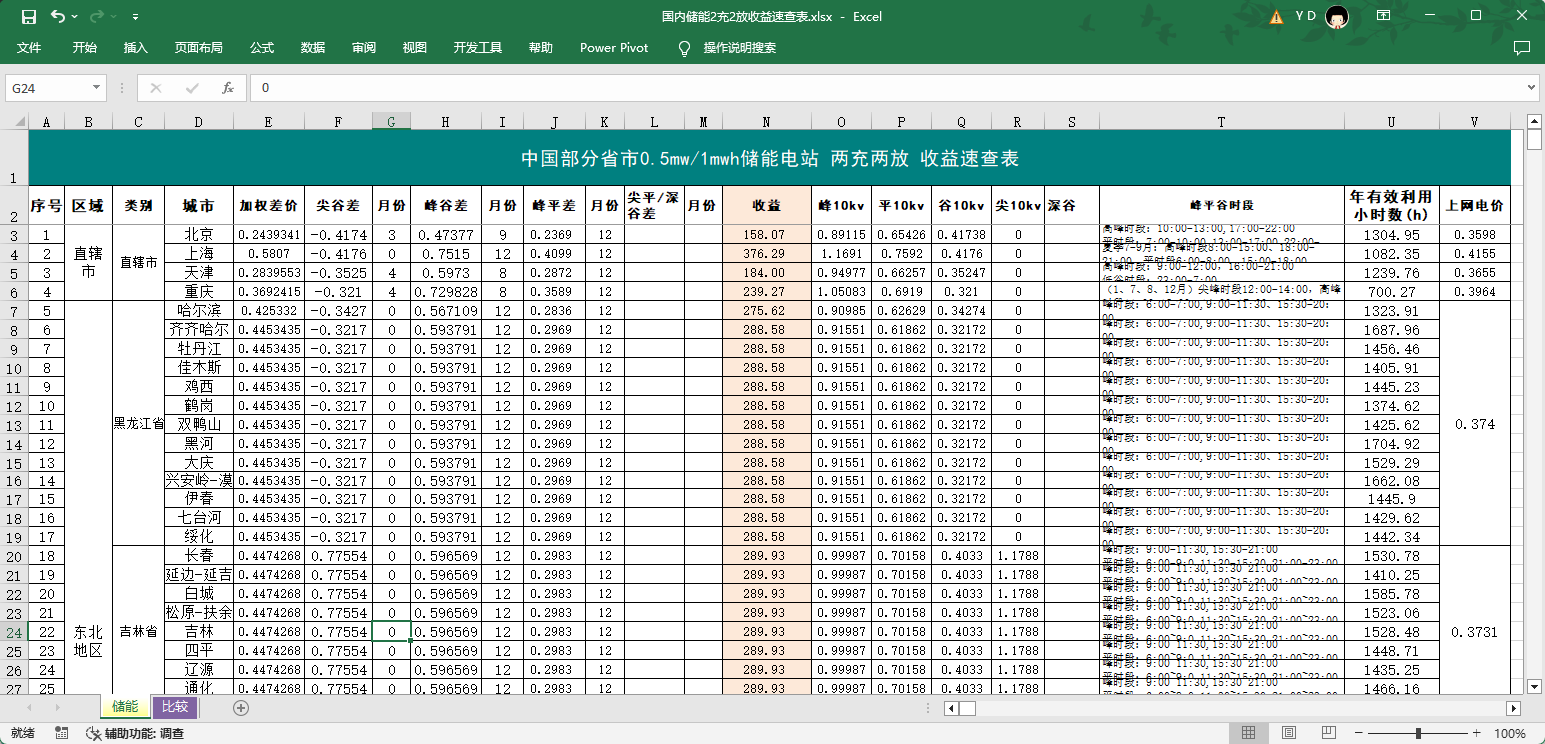Click the macro recording icon in status bar

point(62,733)
